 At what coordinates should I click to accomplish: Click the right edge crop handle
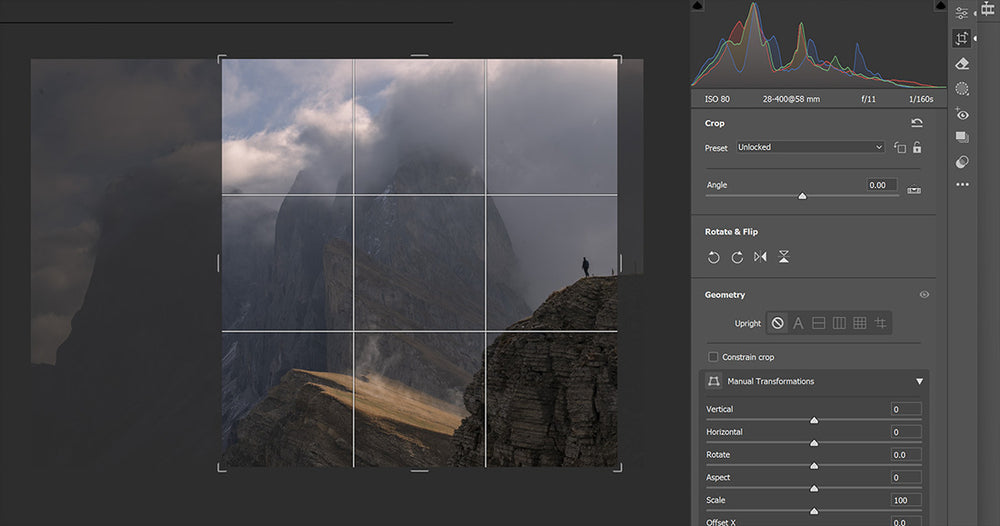(621, 263)
